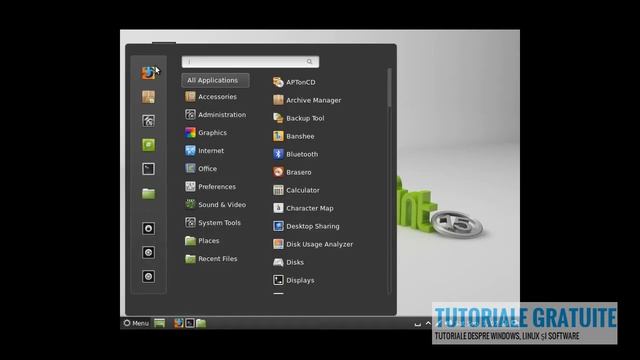Select the All Applications category
This screenshot has height=360, width=640.
[x=216, y=80]
